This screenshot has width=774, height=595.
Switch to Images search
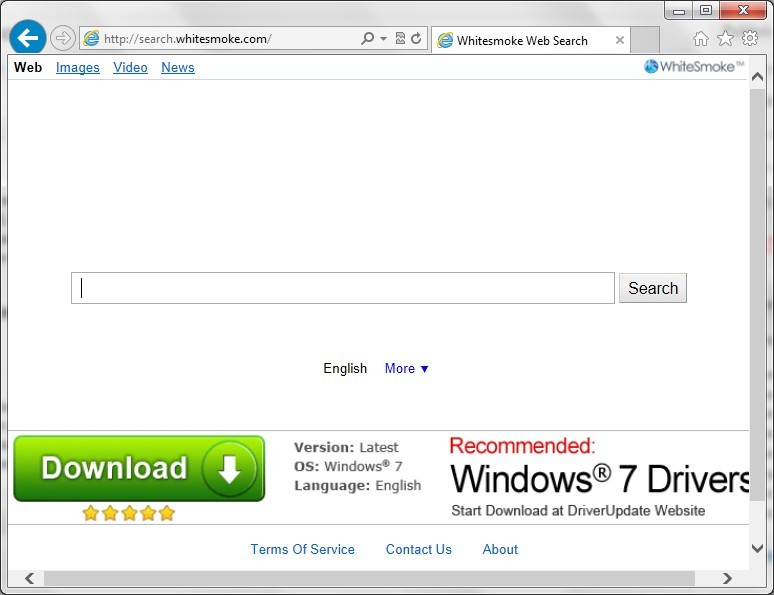[x=77, y=68]
